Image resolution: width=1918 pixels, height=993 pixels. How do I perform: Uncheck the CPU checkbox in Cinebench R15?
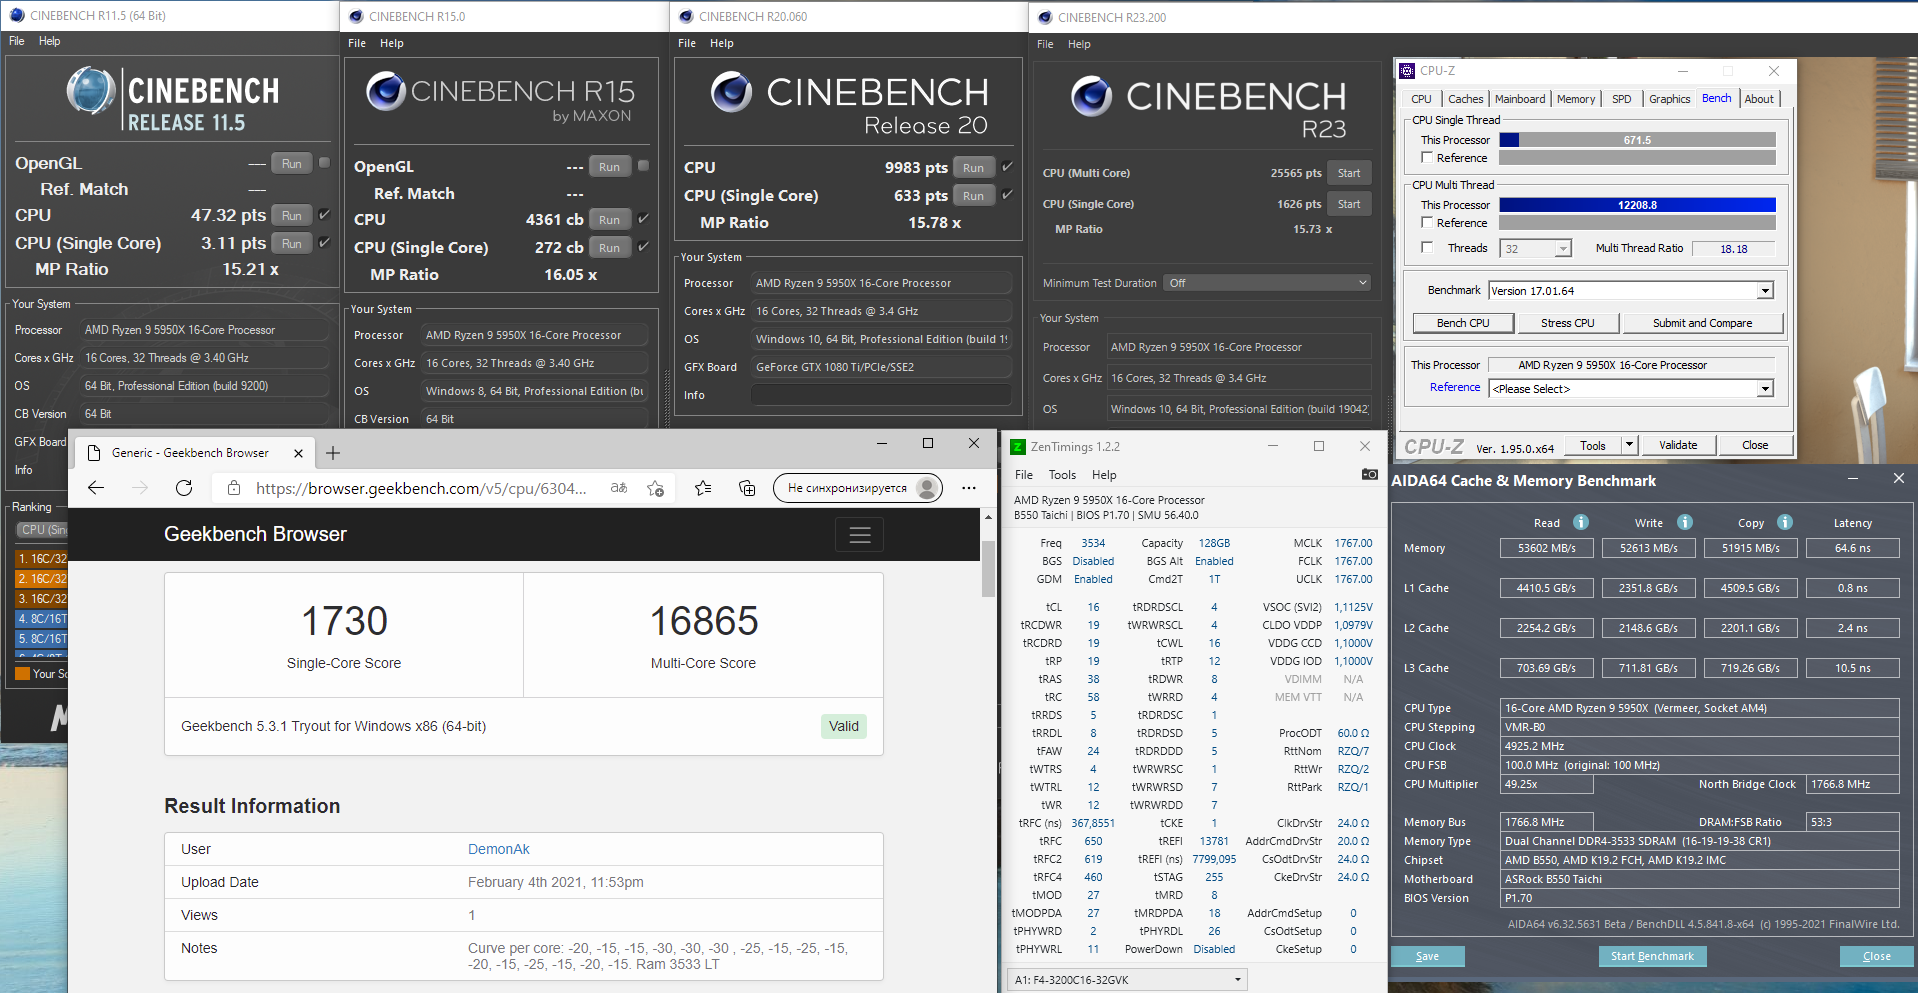[x=643, y=219]
